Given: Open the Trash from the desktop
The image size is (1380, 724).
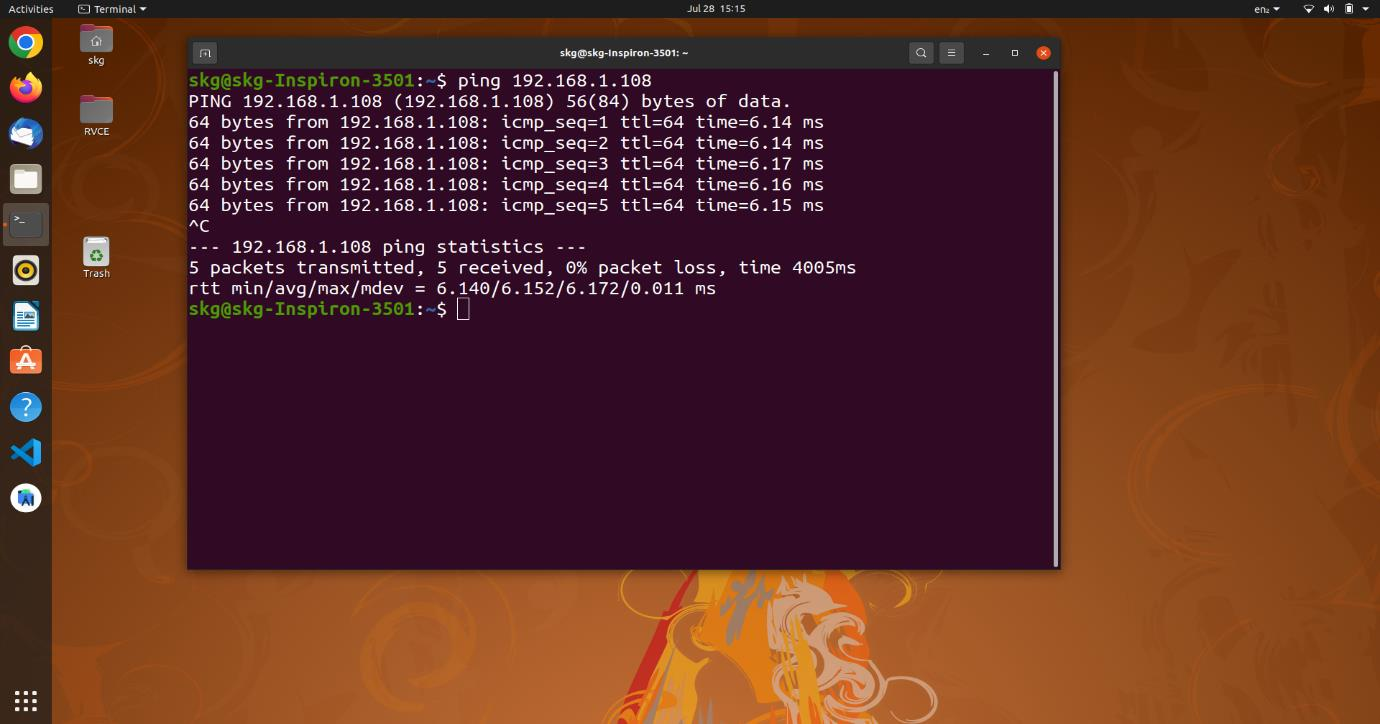Looking at the screenshot, I should tap(95, 255).
